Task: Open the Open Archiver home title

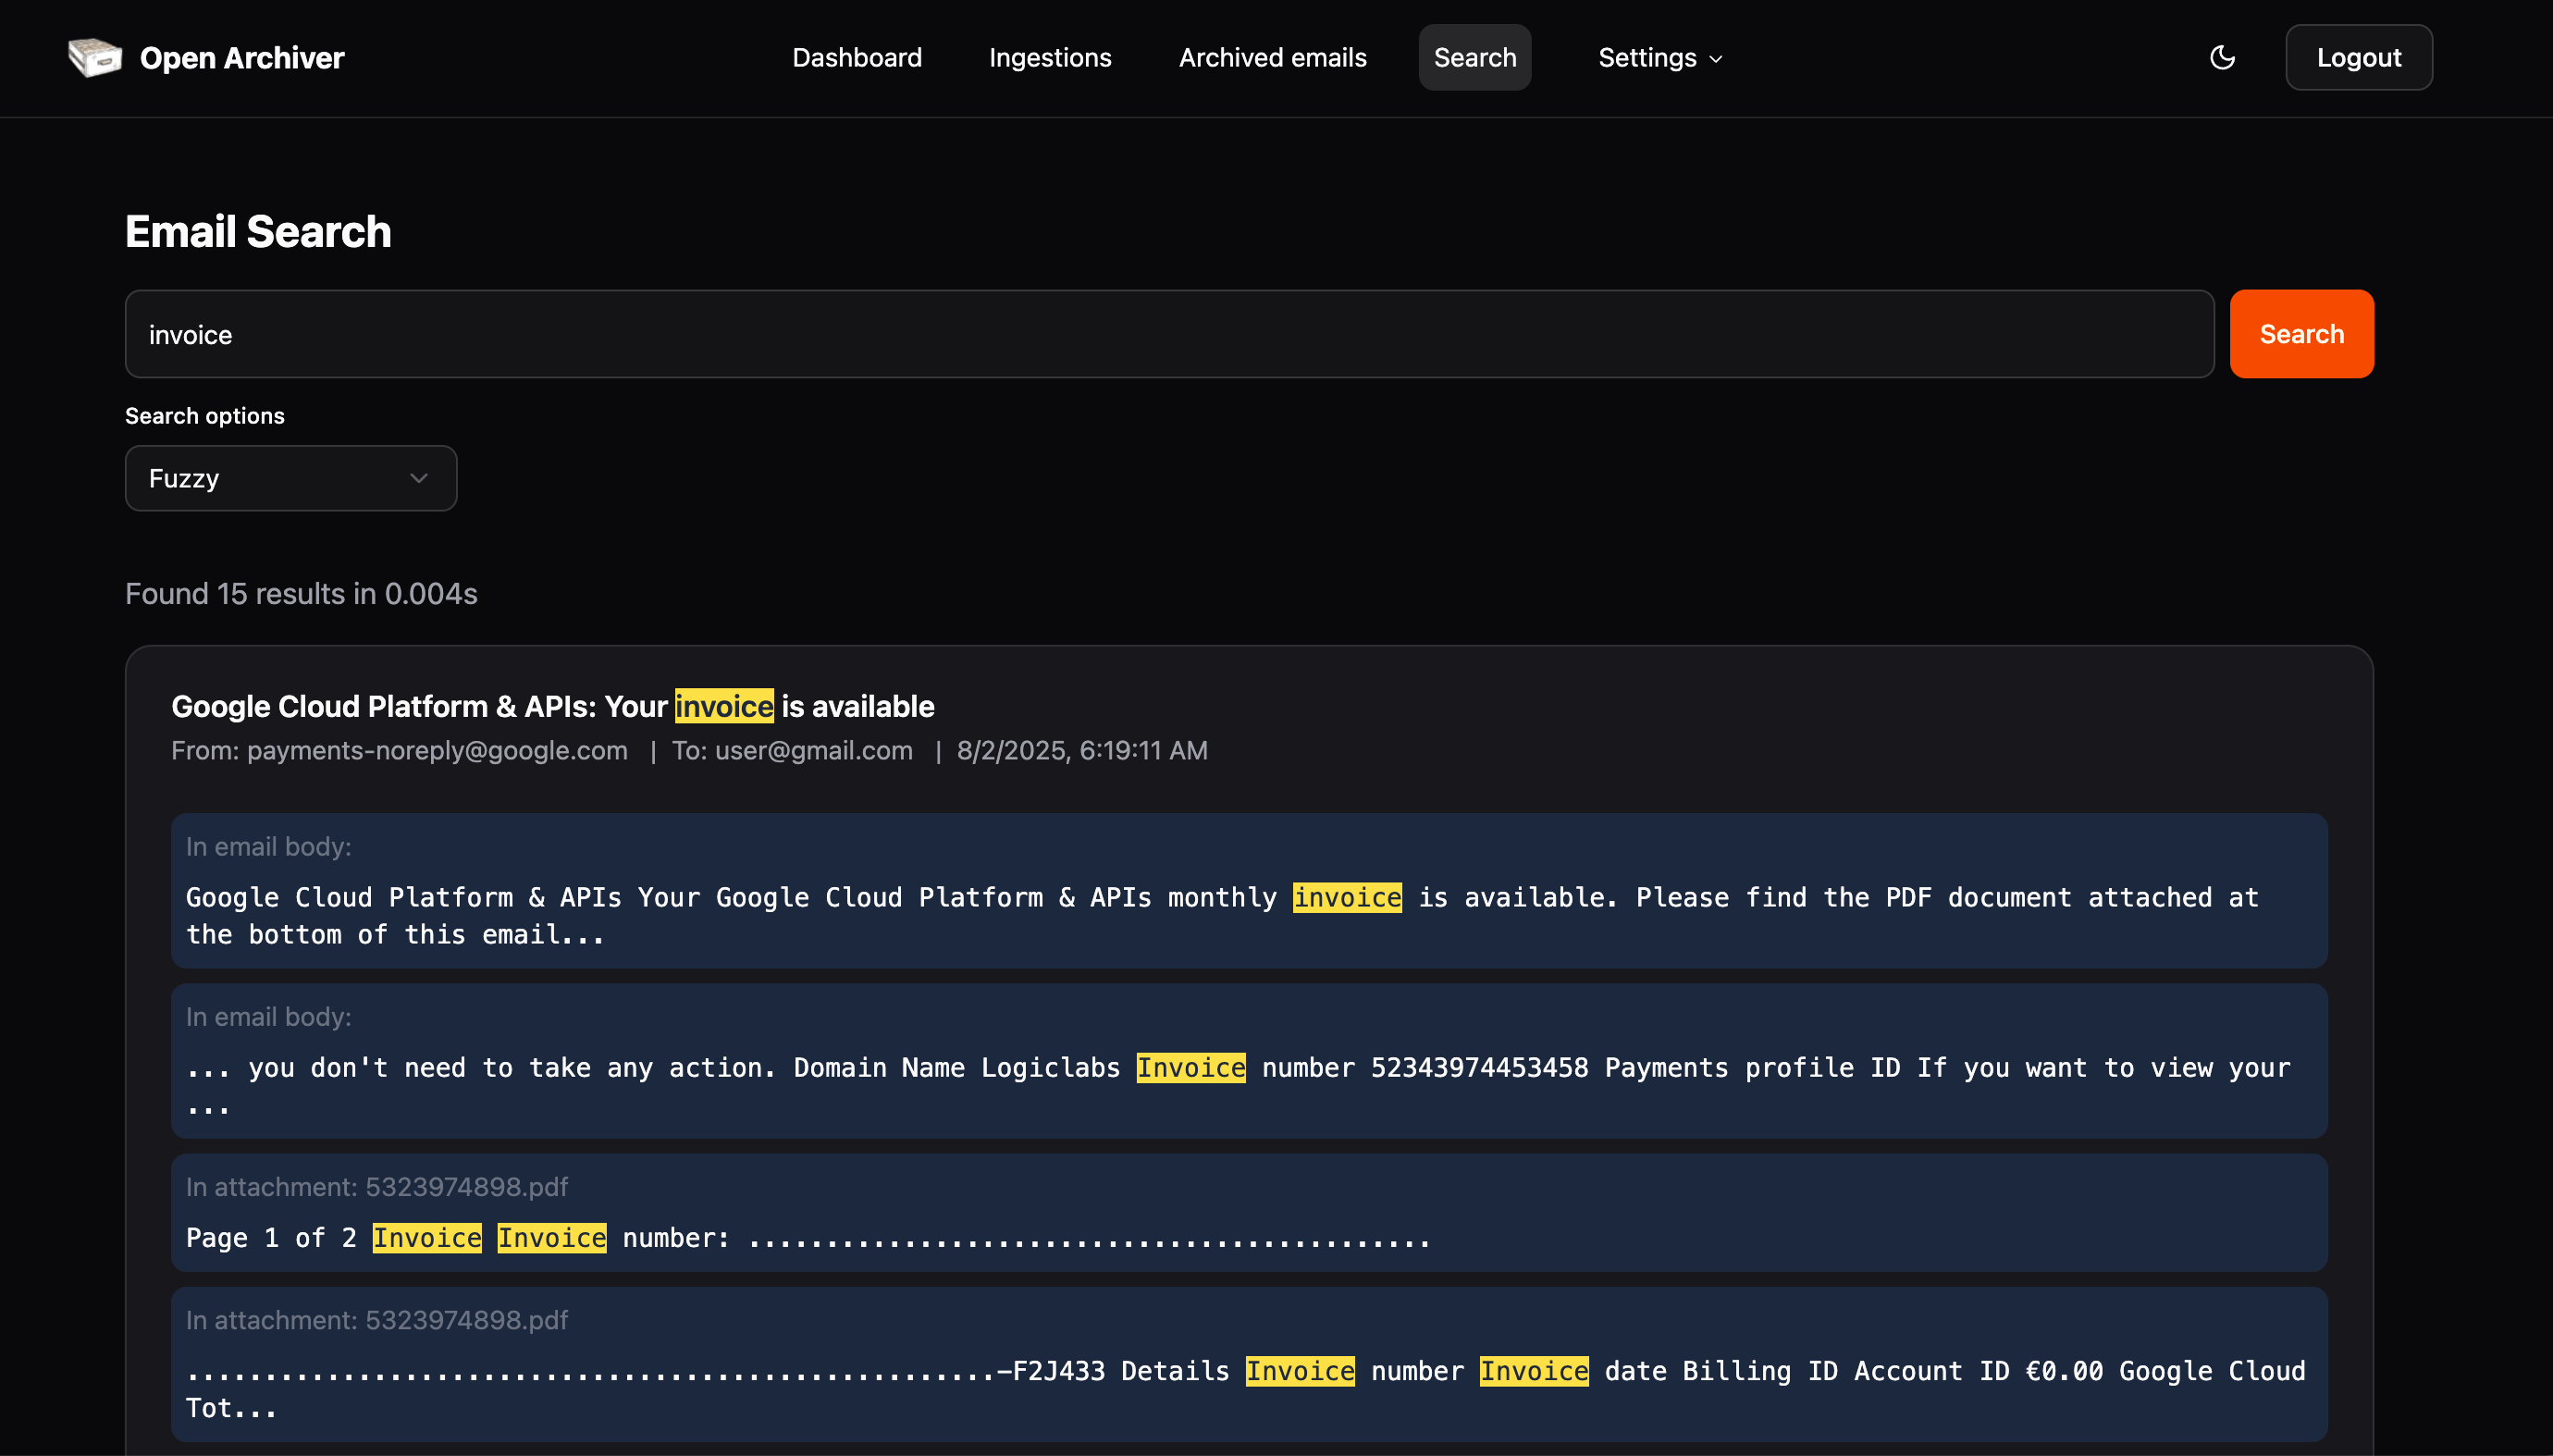Action: pos(242,58)
